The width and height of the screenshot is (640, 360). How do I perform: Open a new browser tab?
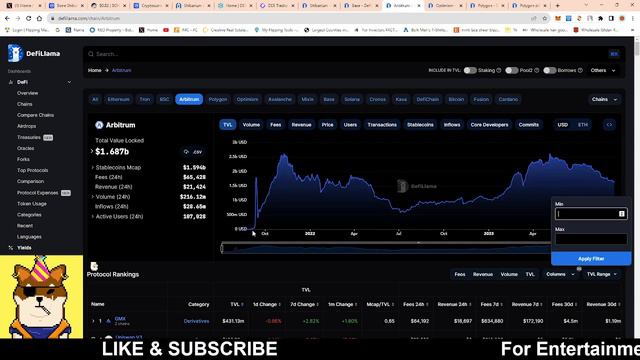pos(558,6)
